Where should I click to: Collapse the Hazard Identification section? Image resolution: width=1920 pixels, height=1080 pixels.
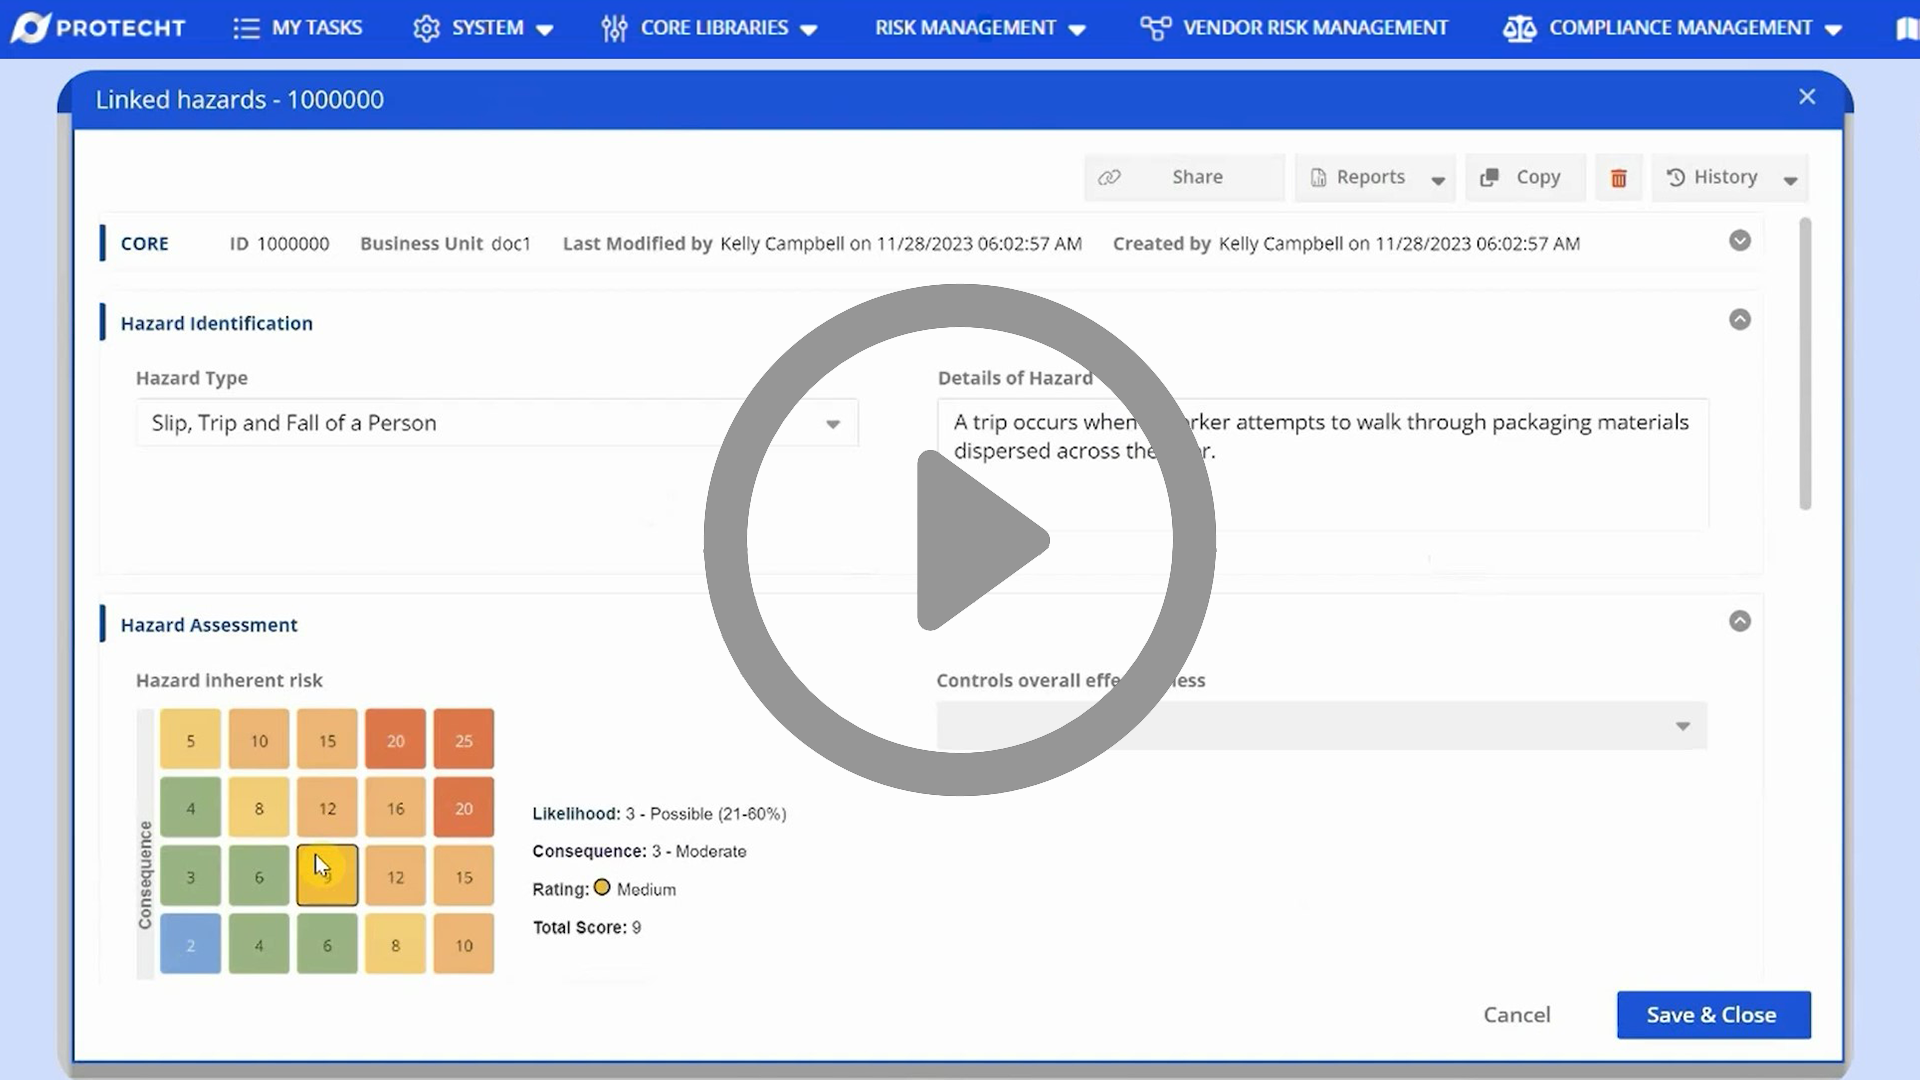[x=1739, y=320]
